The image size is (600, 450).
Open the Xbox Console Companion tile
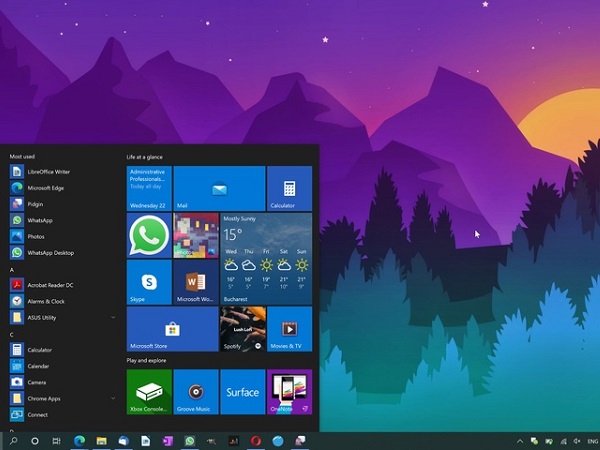(149, 392)
